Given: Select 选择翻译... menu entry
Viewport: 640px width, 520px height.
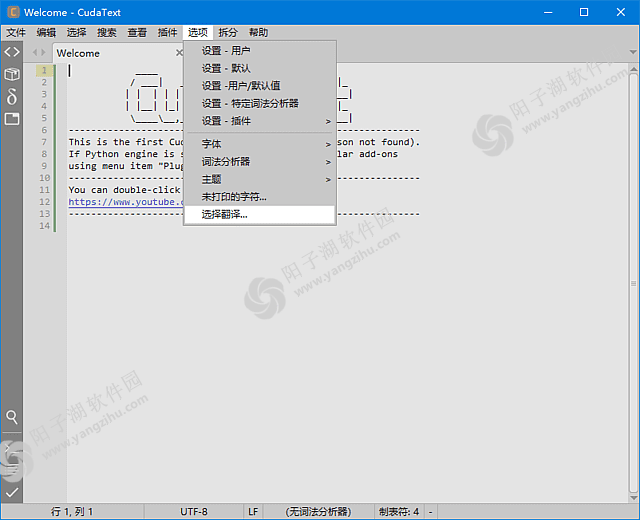Looking at the screenshot, I should [260, 214].
